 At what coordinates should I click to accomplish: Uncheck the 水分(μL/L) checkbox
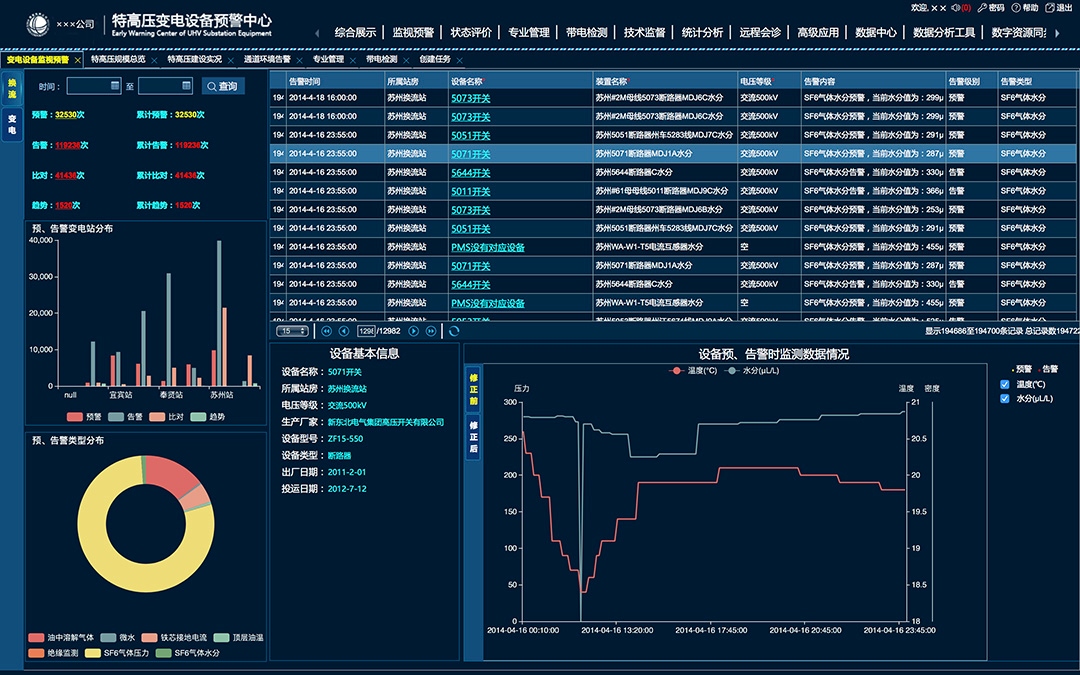(1005, 399)
